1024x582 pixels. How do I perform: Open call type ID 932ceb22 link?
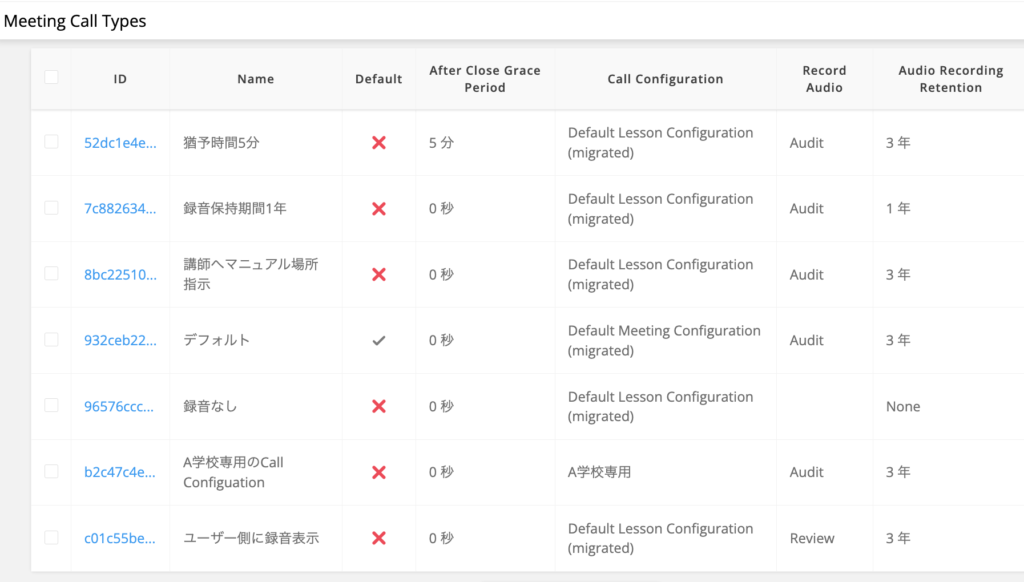click(x=120, y=341)
